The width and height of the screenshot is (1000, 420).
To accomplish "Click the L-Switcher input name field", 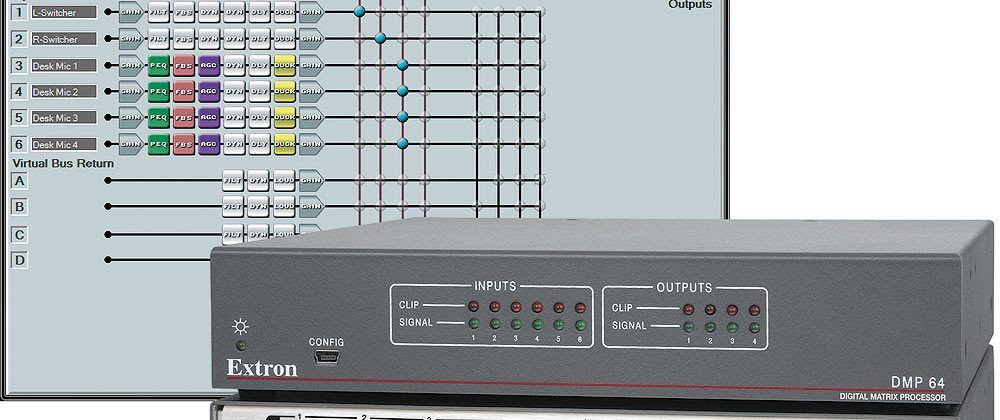I will pos(64,12).
